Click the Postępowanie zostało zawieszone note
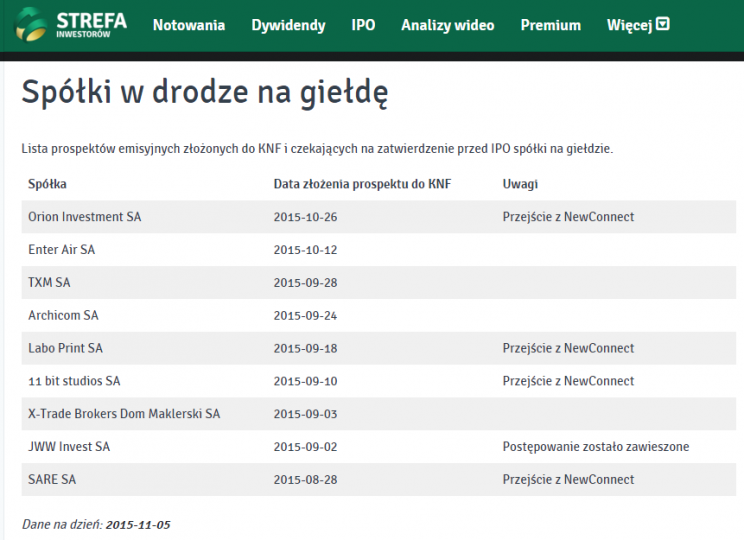The height and width of the screenshot is (540, 744). (x=596, y=447)
